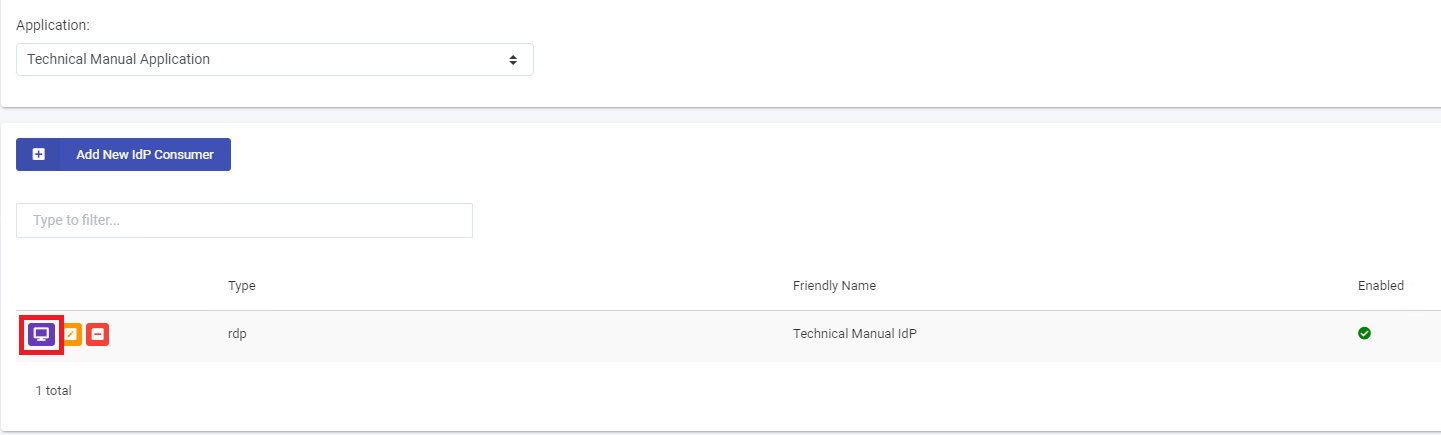Click blank area of the rdp table row

[520, 334]
